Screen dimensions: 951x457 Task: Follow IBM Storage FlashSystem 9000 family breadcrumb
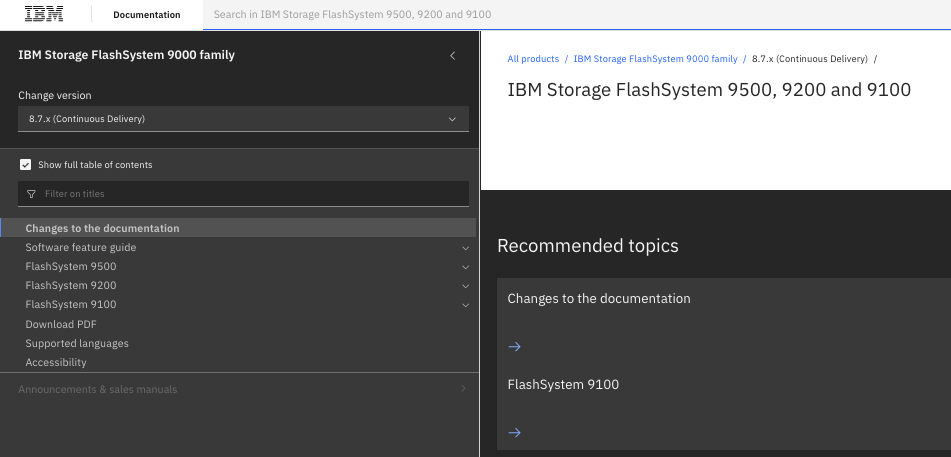(x=656, y=59)
